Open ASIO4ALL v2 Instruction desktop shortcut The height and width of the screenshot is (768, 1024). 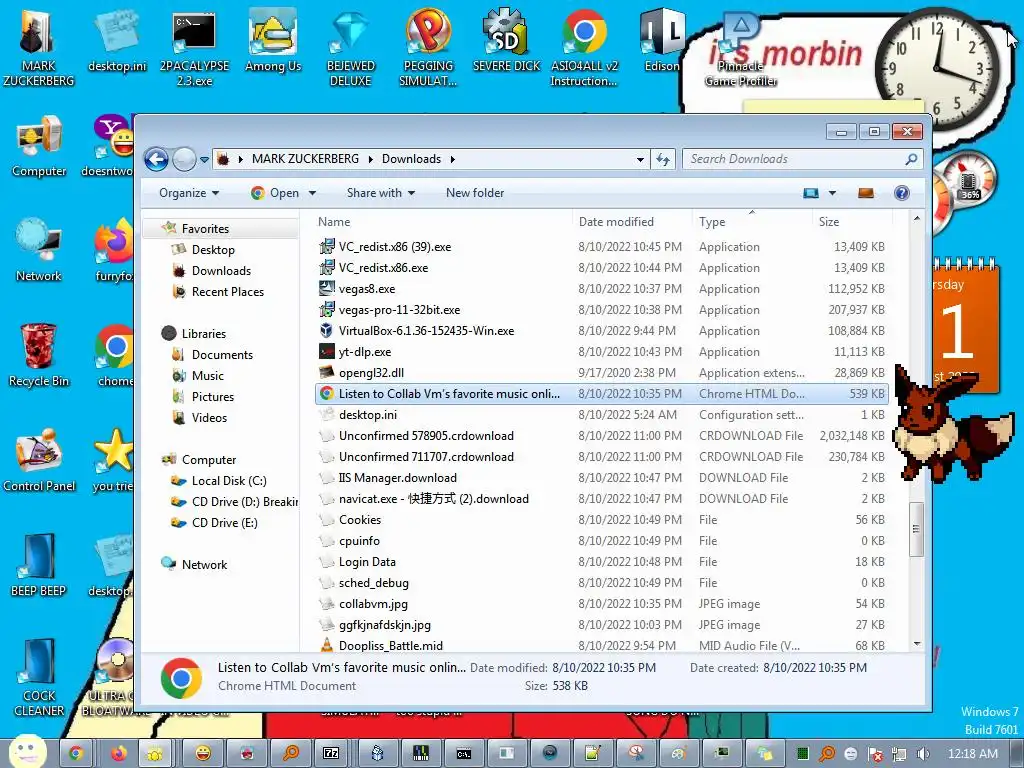coord(584,46)
